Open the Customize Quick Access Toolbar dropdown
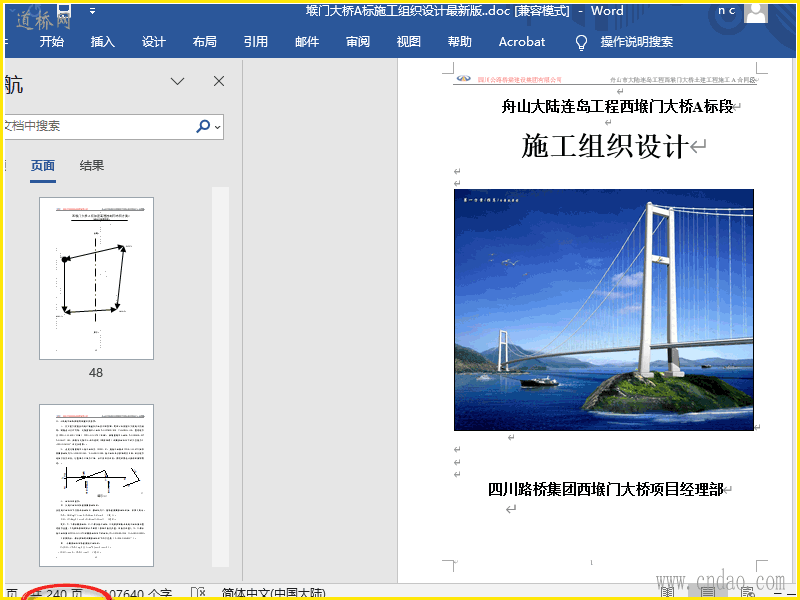 pyautogui.click(x=92, y=11)
